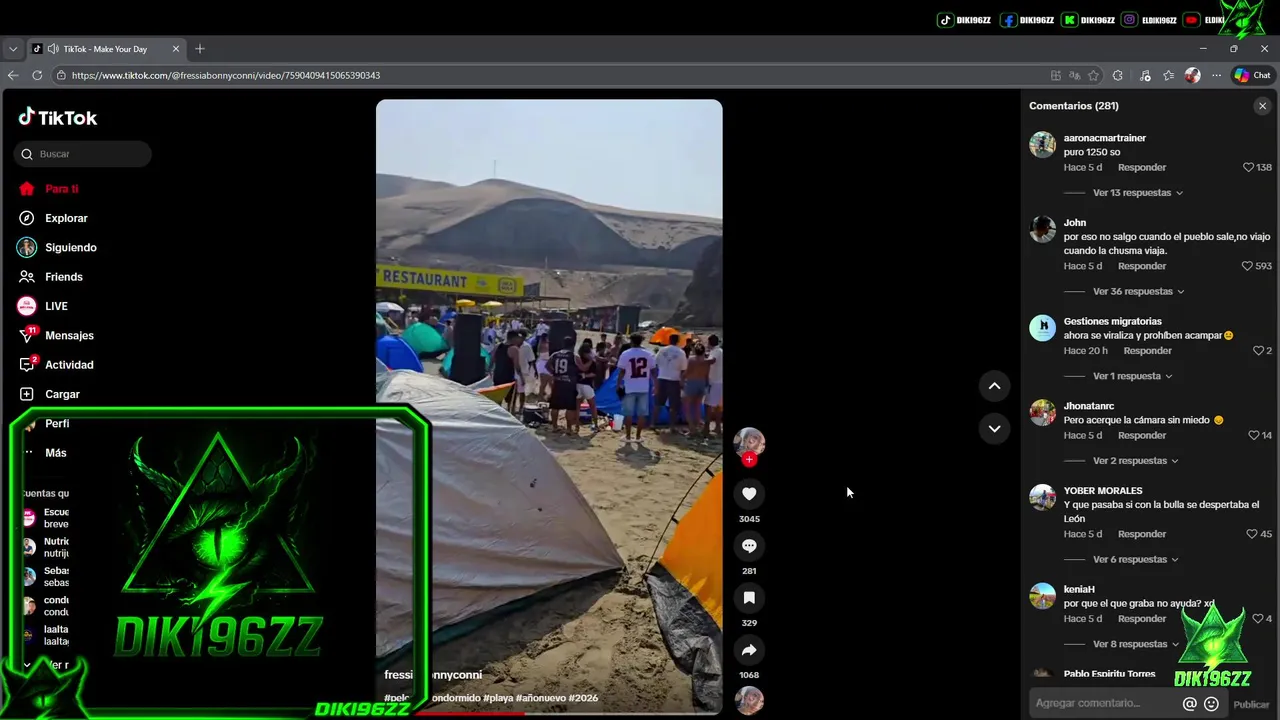Click Responder under aaronacmartrainer's comment
The width and height of the screenshot is (1280, 720).
(1142, 167)
